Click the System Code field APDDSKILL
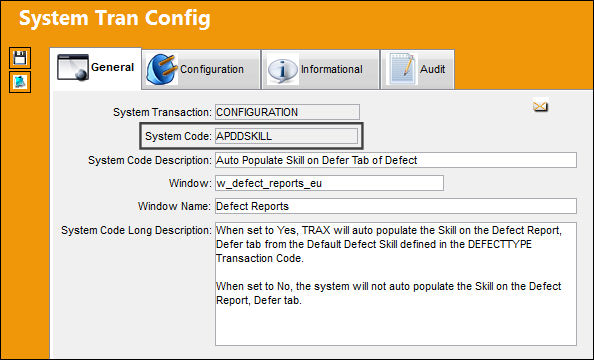 tap(286, 136)
